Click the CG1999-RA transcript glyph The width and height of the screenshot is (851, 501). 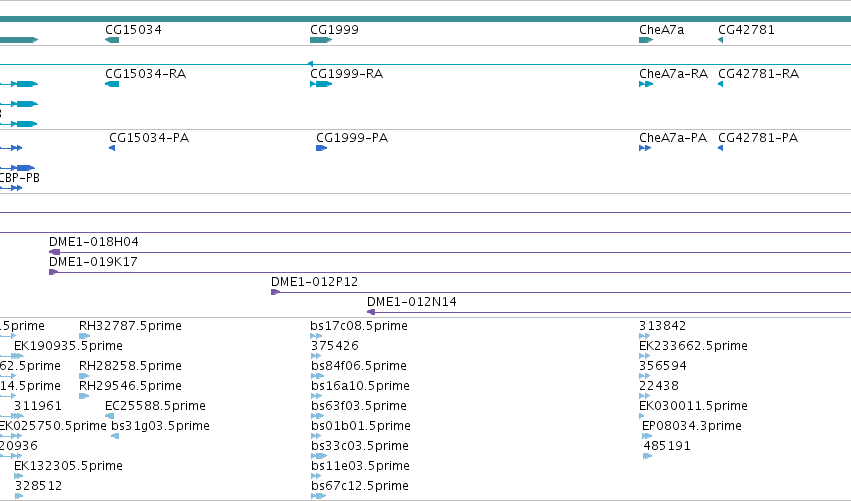pyautogui.click(x=321, y=84)
